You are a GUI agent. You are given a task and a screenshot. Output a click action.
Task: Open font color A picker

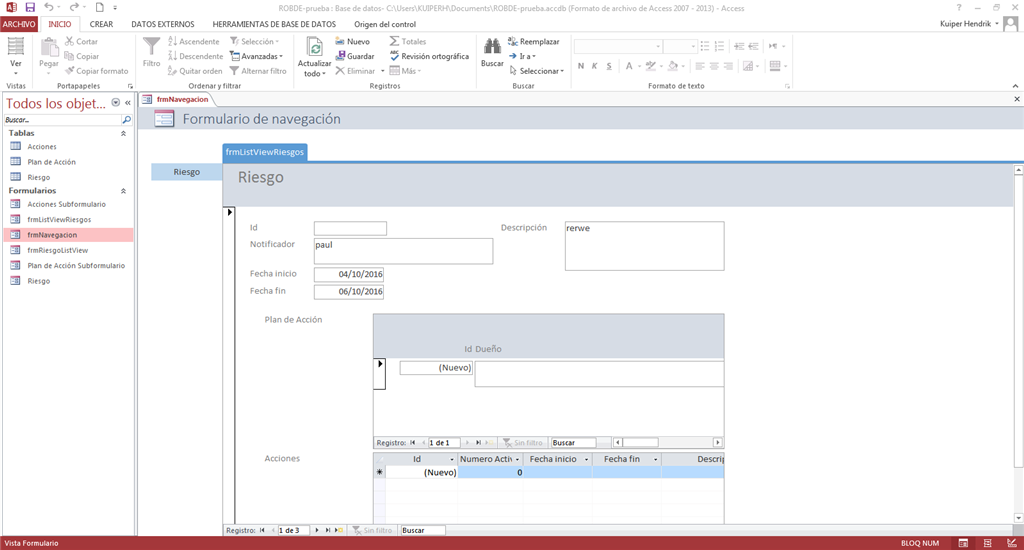[632, 66]
